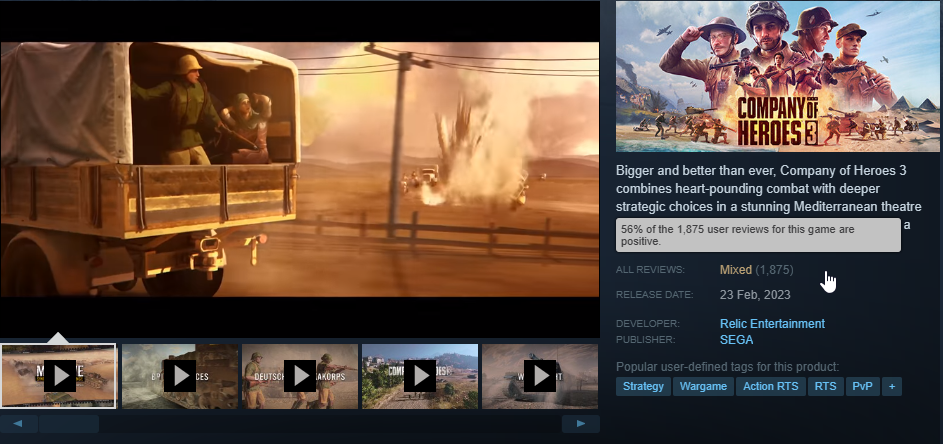Play the Deutsches Afrikakorps trailer thumbnail
Image resolution: width=943 pixels, height=444 pixels.
point(300,376)
